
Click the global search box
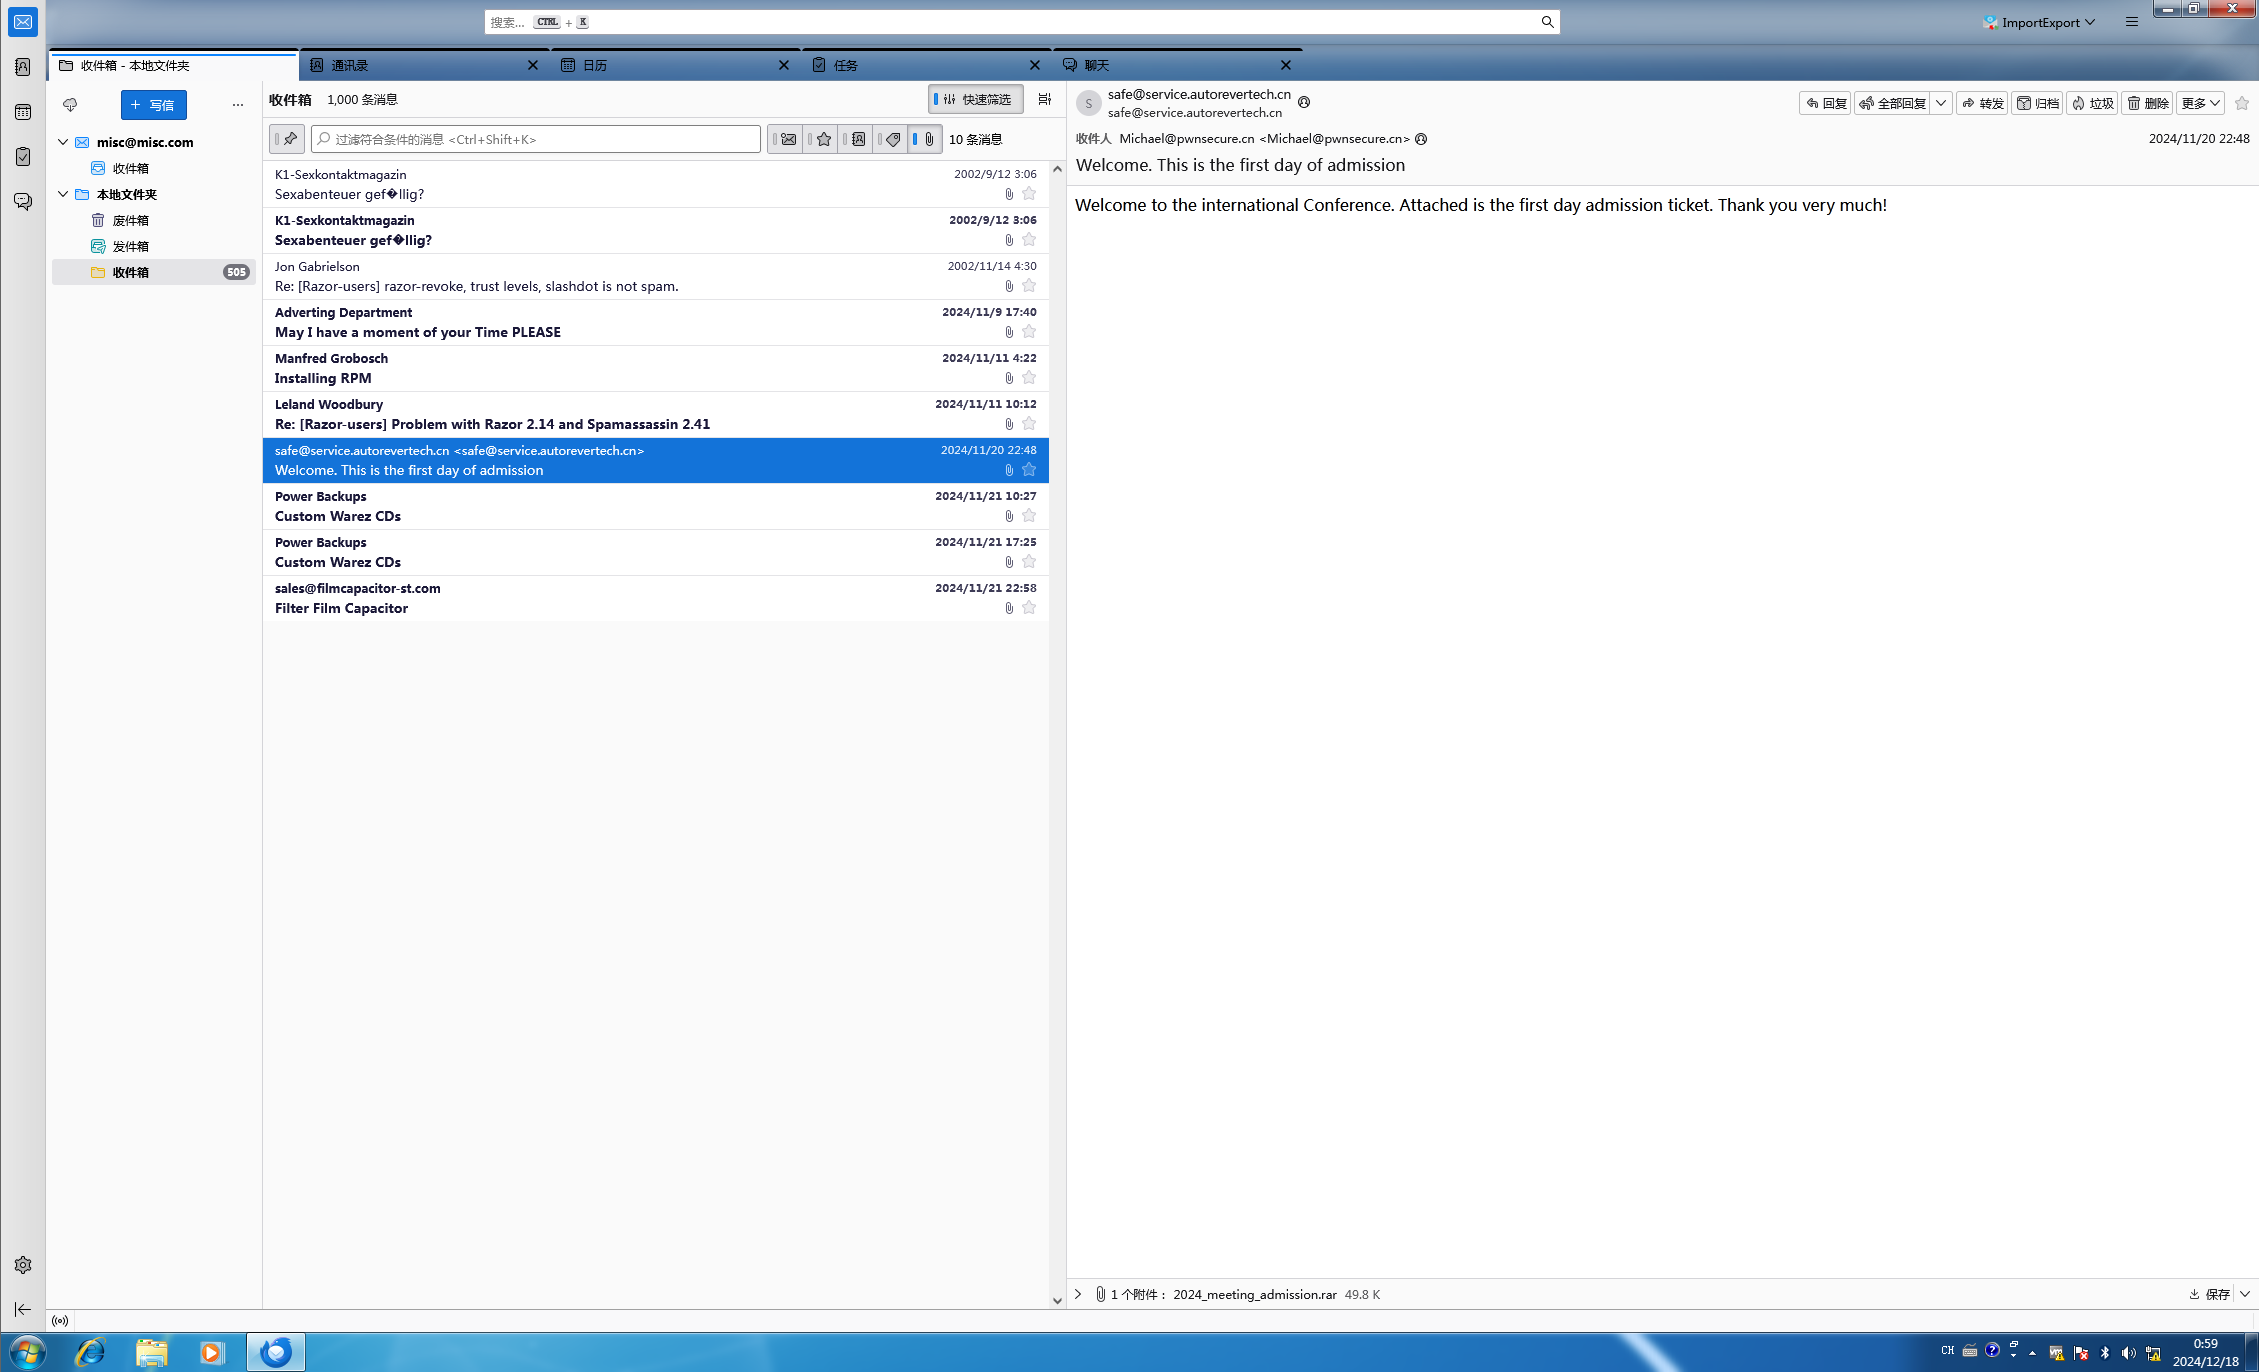click(1021, 22)
